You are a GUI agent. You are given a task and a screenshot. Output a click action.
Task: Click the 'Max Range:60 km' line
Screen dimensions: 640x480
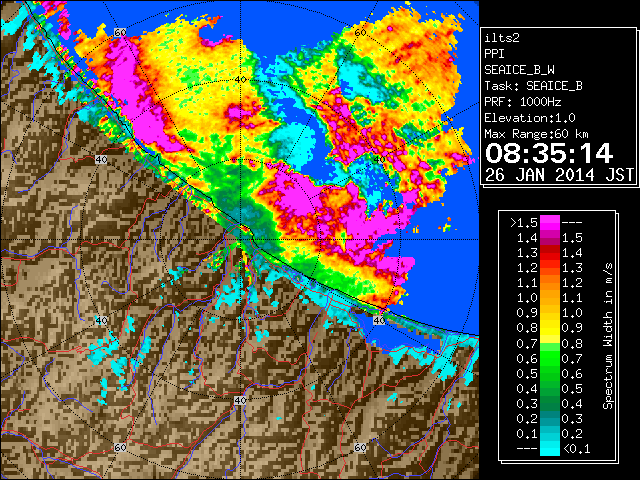(x=536, y=134)
